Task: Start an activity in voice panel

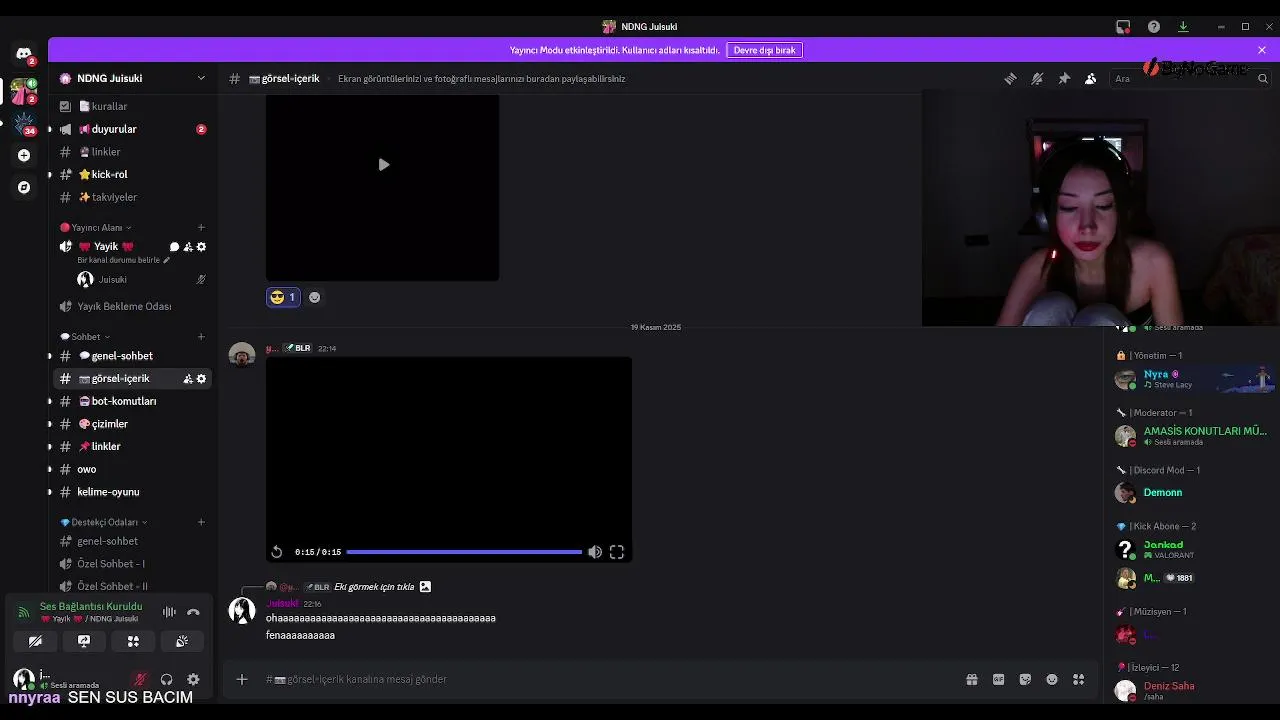Action: pyautogui.click(x=133, y=641)
